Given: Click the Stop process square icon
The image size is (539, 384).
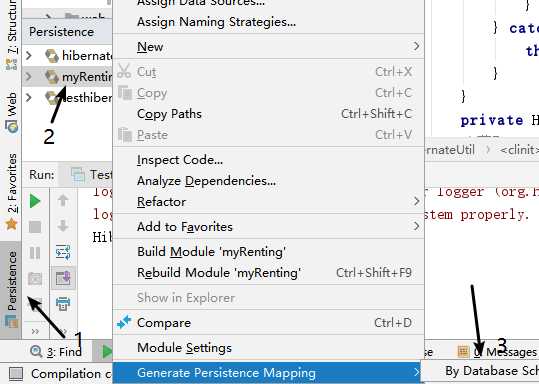Looking at the screenshot, I should 35,227.
